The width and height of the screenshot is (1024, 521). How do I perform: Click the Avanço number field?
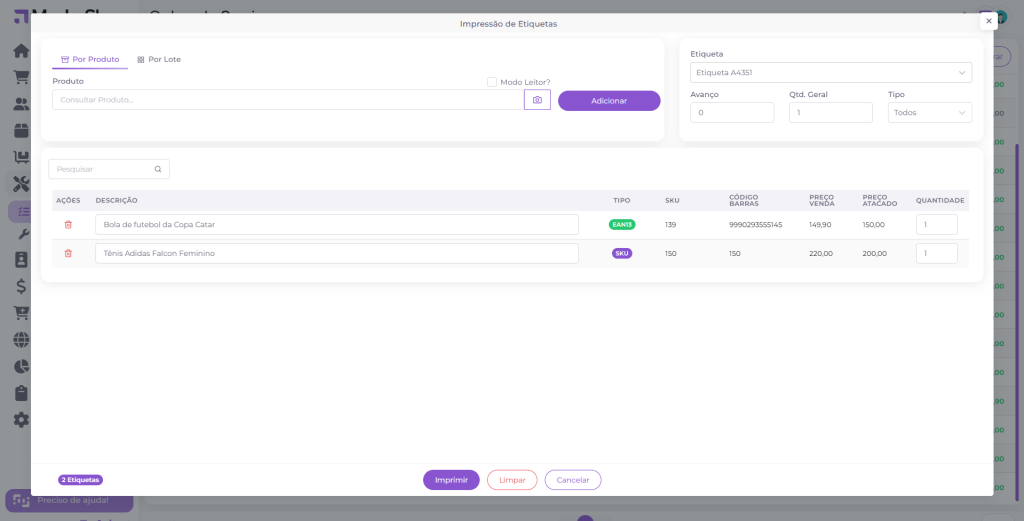point(731,113)
